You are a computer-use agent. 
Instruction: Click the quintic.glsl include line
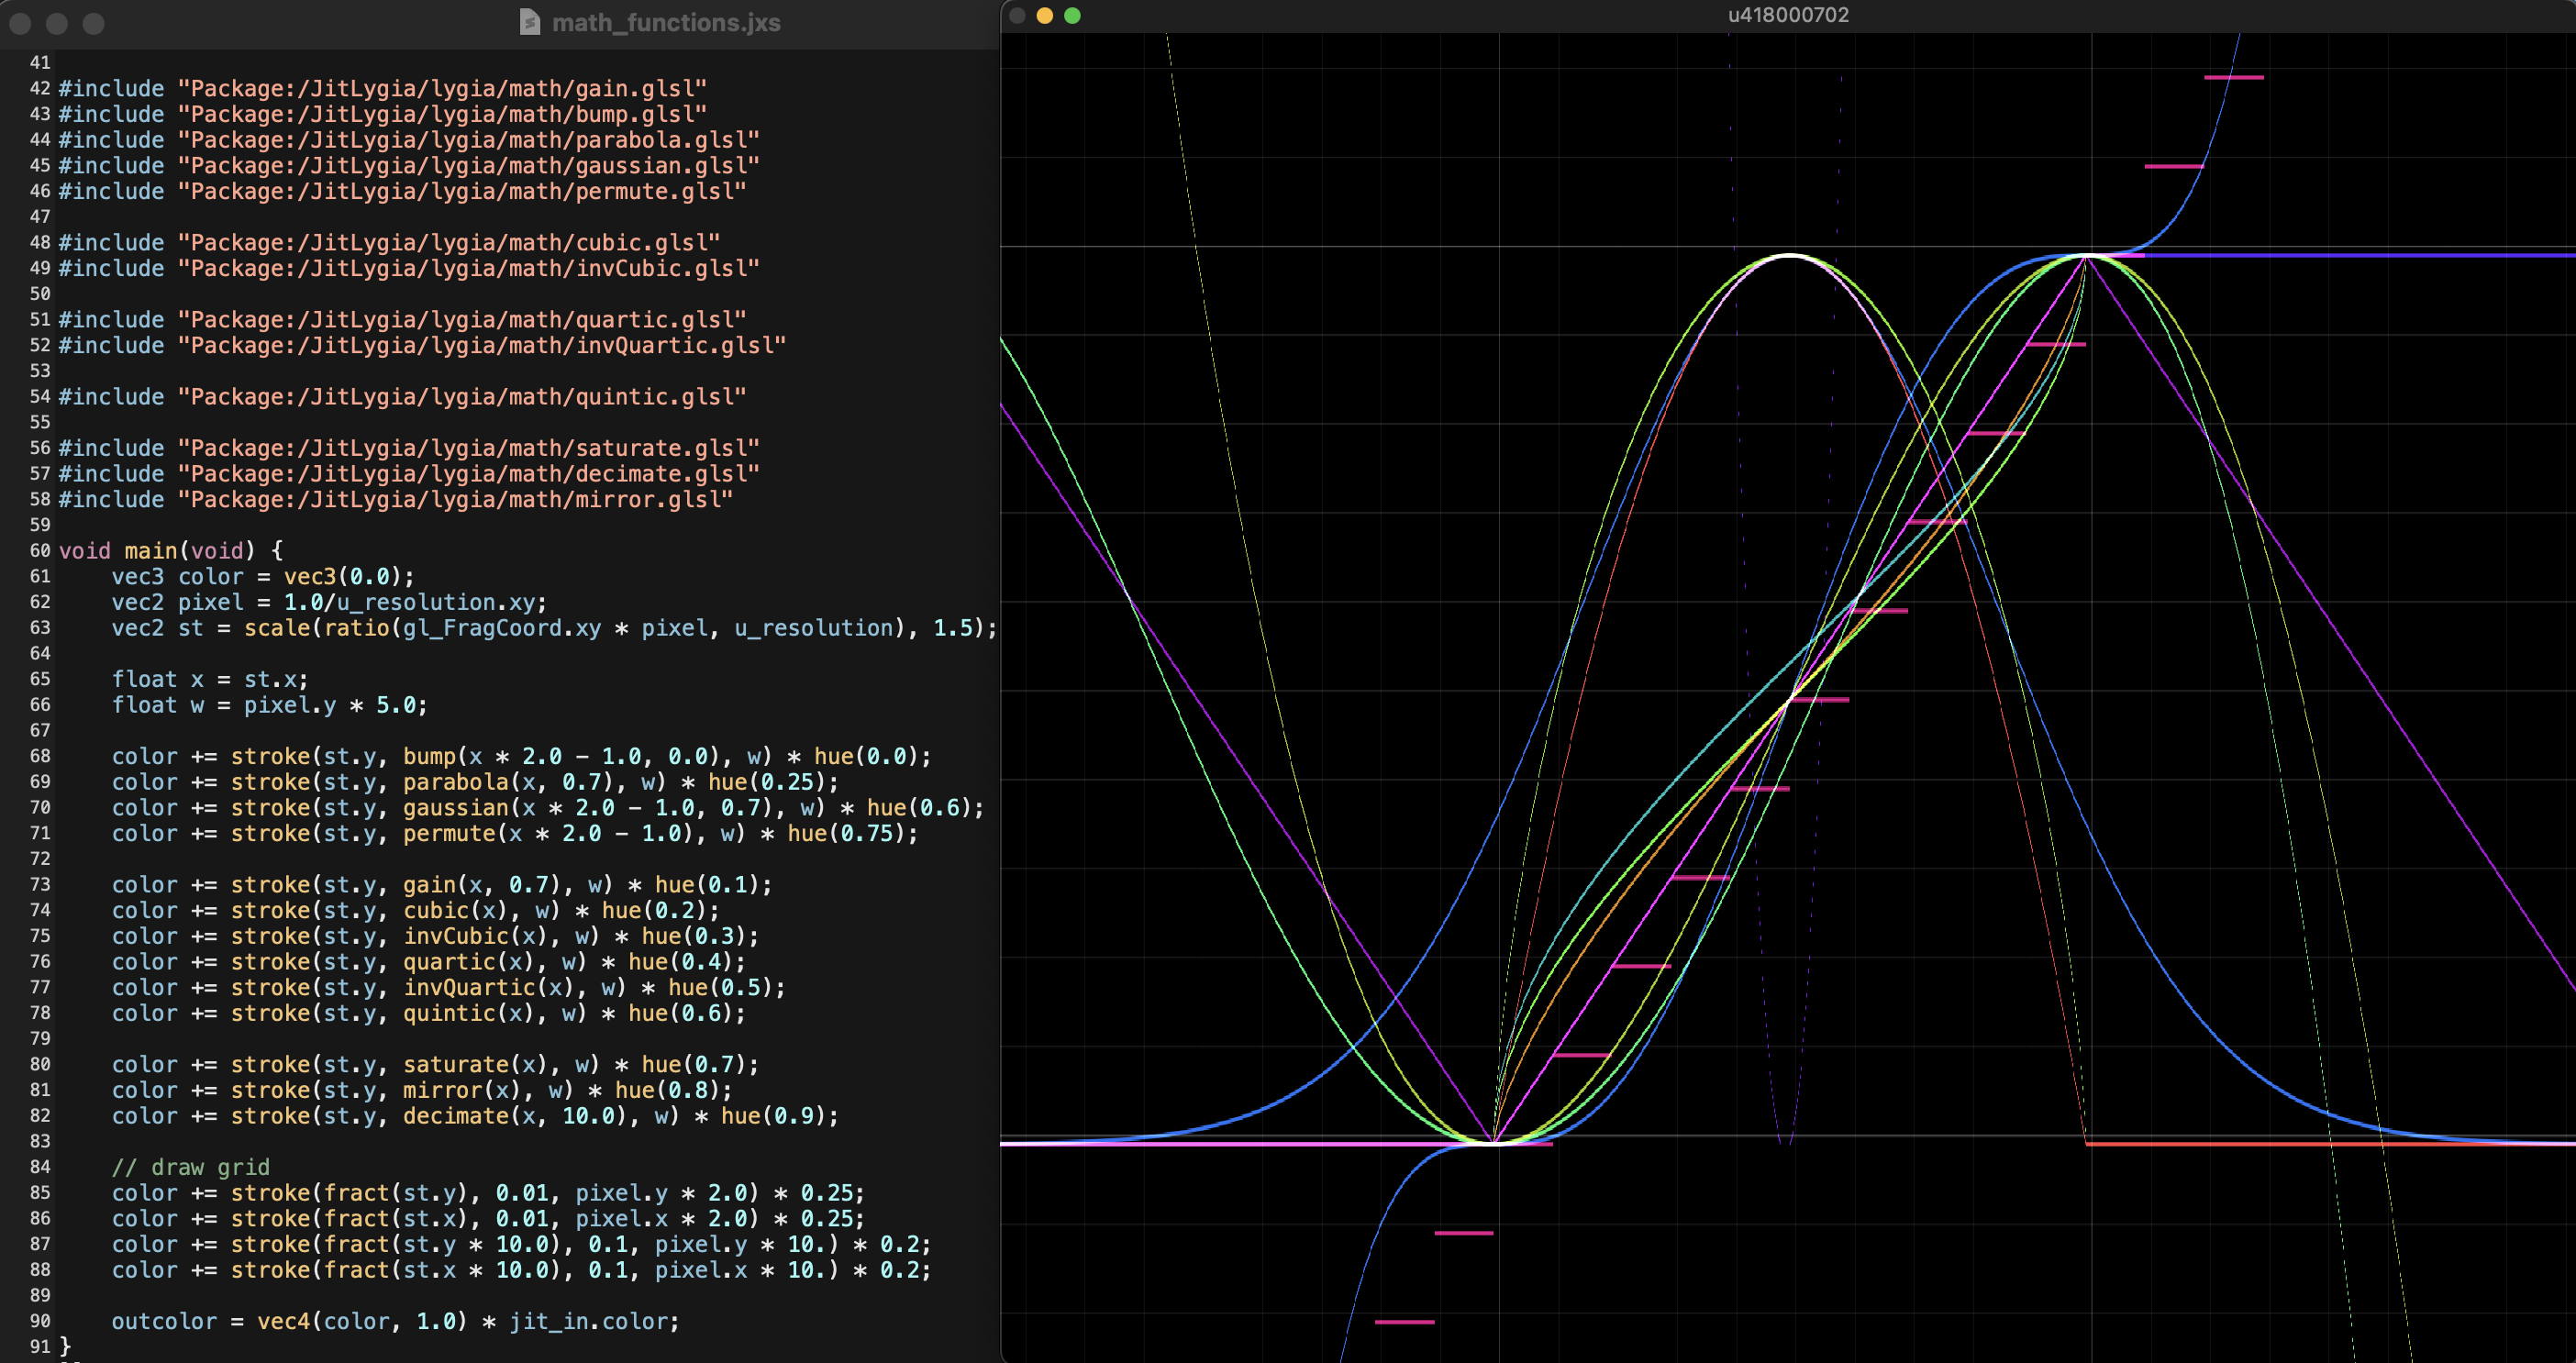coord(402,397)
